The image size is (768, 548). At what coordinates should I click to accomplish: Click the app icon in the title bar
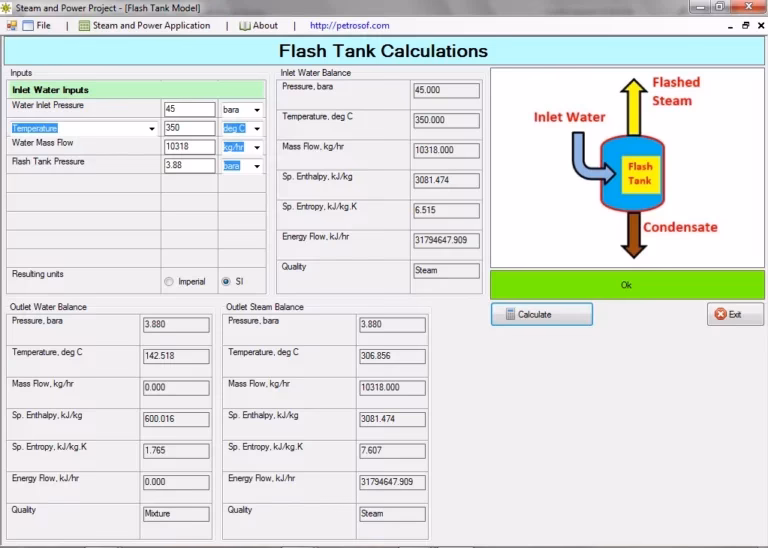[x=6, y=8]
